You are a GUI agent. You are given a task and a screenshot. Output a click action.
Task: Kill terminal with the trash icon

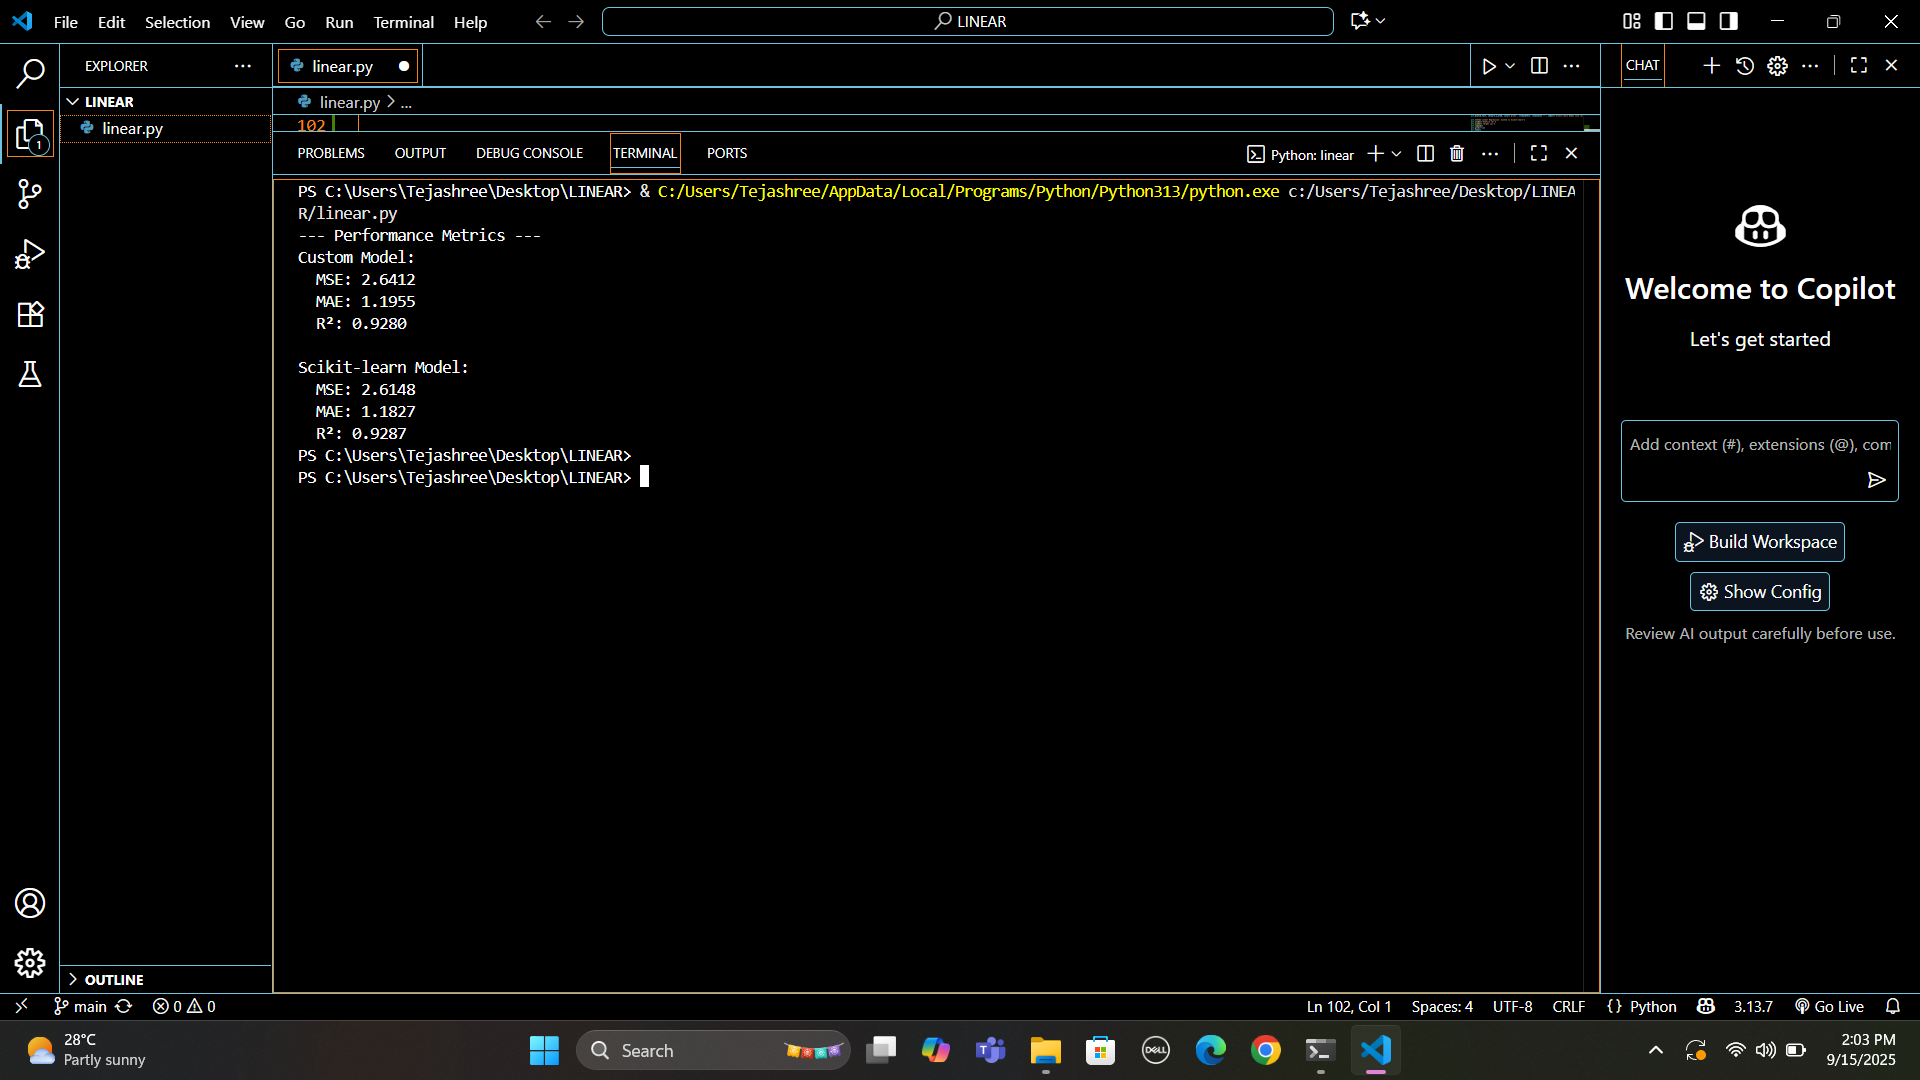(1457, 153)
